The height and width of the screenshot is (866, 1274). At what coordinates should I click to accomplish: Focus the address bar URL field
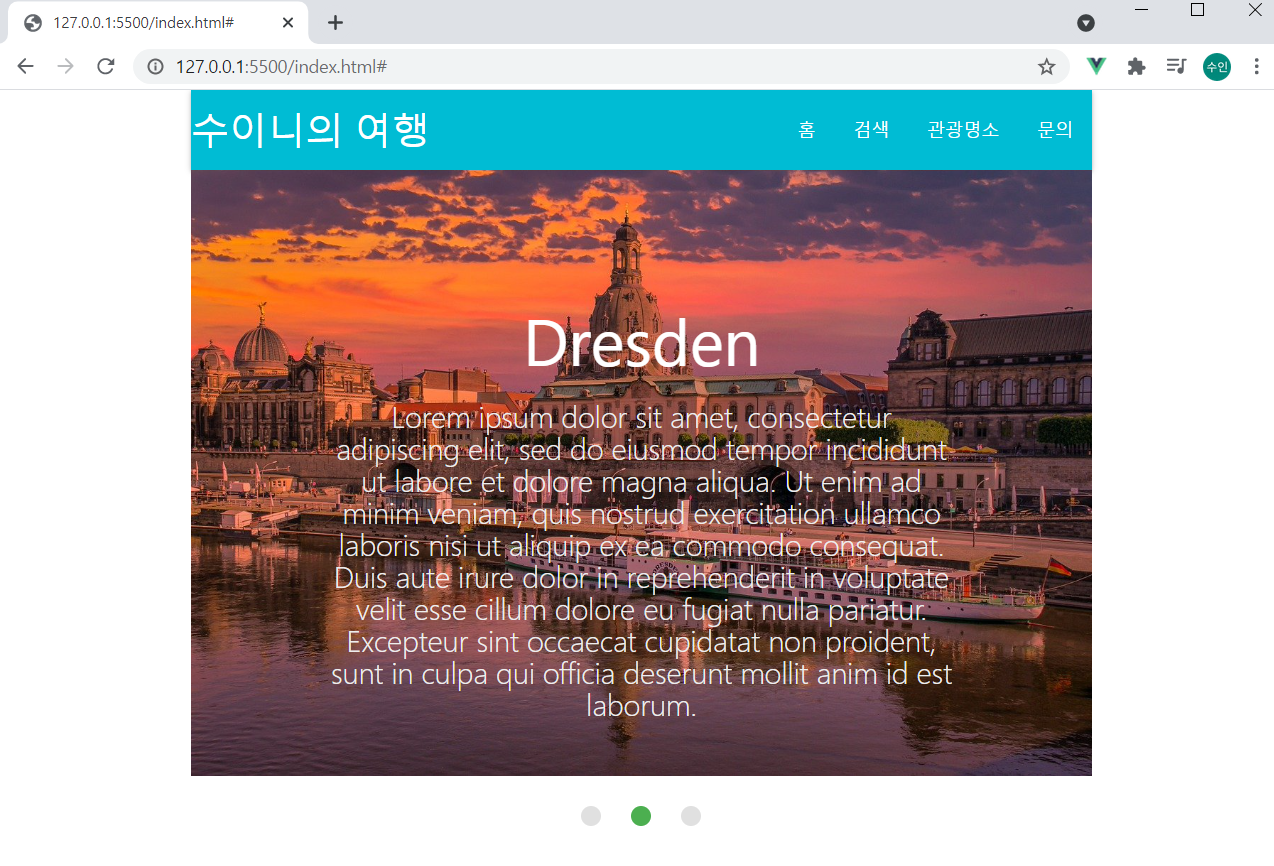point(600,67)
